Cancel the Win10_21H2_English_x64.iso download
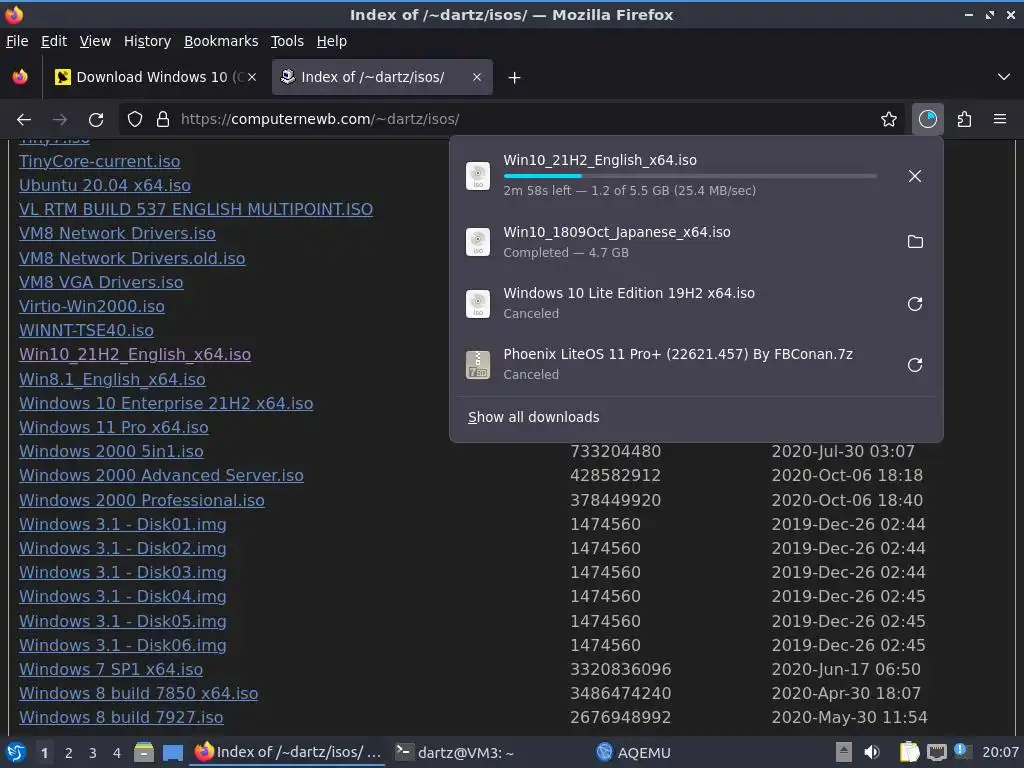This screenshot has width=1024, height=768. point(915,176)
